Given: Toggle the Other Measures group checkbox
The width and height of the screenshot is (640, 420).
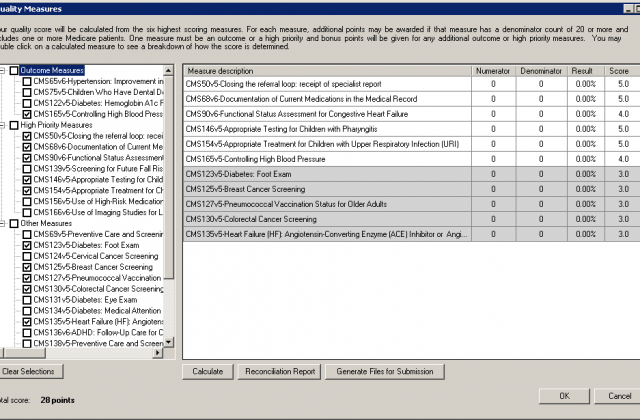Looking at the screenshot, I should (14, 224).
